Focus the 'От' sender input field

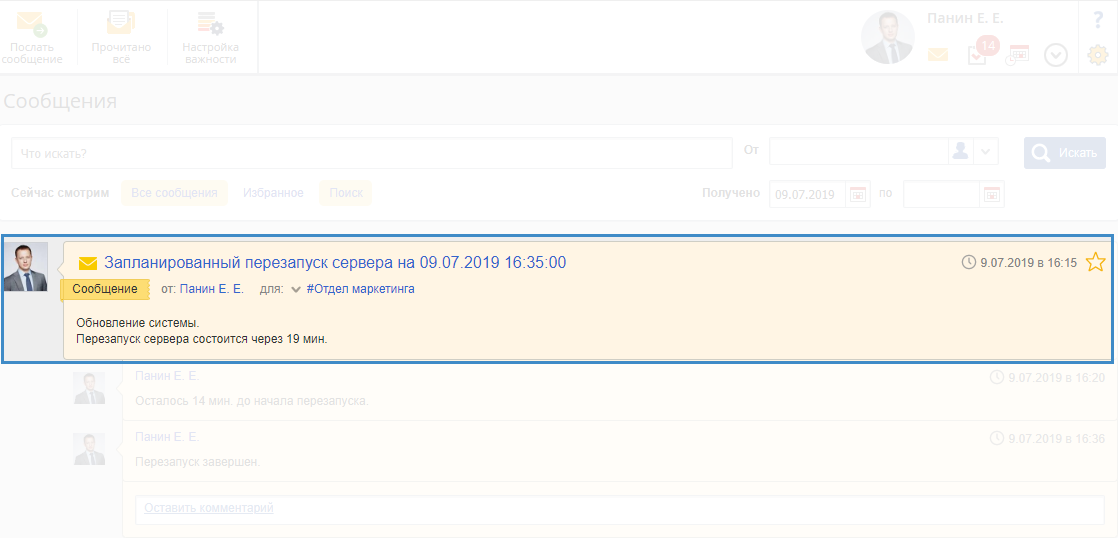coord(858,151)
